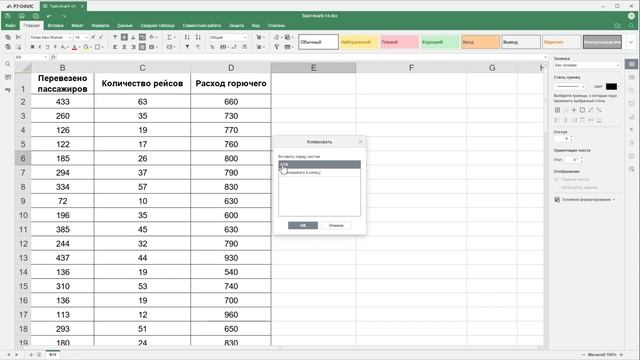Screen dimensions: 640x360
Task: Click OK in the copy sheet dialog
Action: coord(303,225)
